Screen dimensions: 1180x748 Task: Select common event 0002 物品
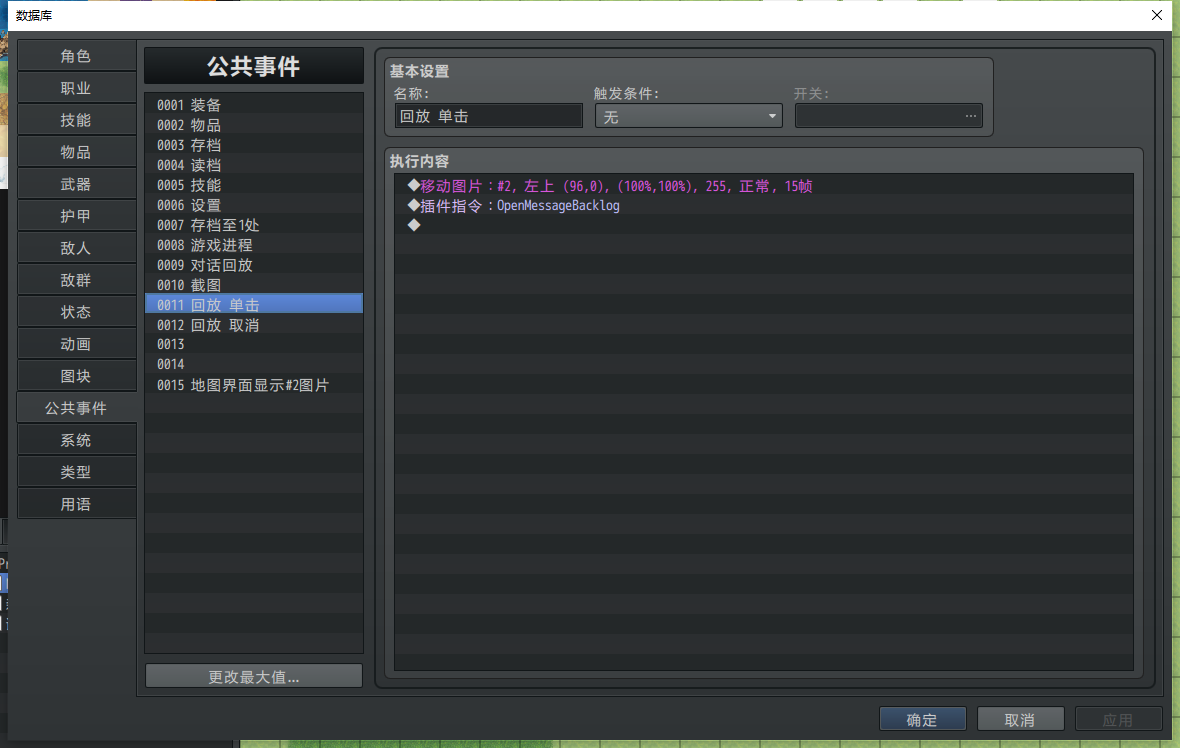click(x=254, y=125)
